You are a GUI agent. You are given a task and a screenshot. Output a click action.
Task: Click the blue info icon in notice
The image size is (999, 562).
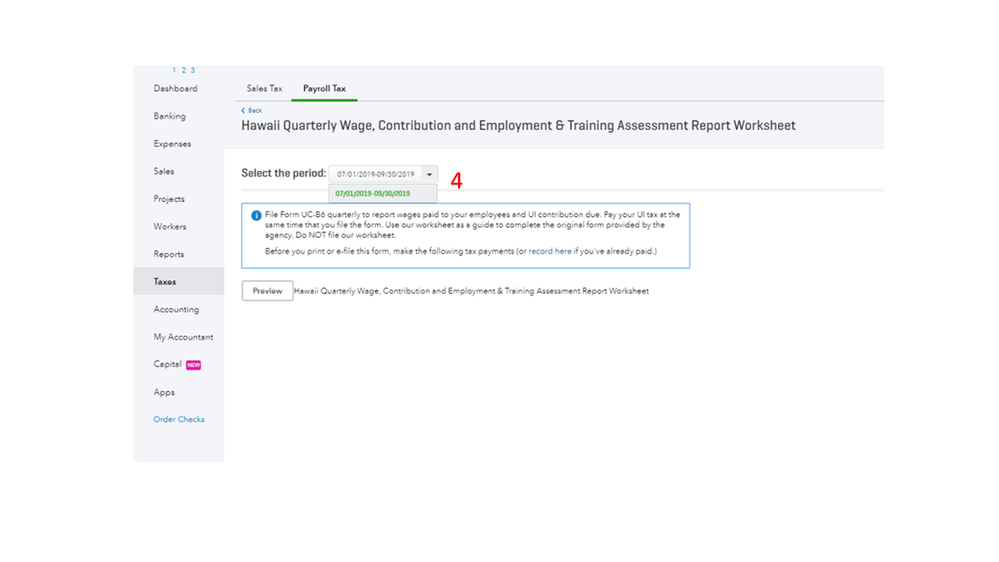pos(256,215)
